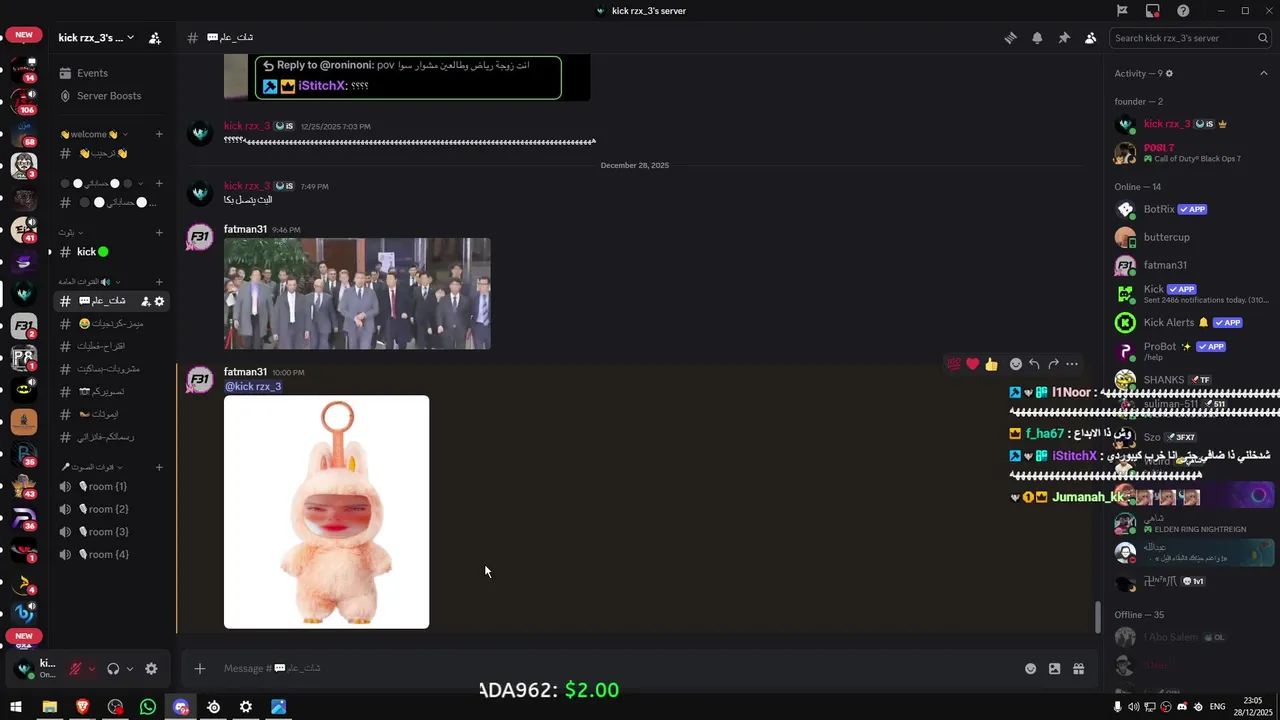Open the Discord help icon
The image size is (1280, 720).
pyautogui.click(x=1183, y=11)
